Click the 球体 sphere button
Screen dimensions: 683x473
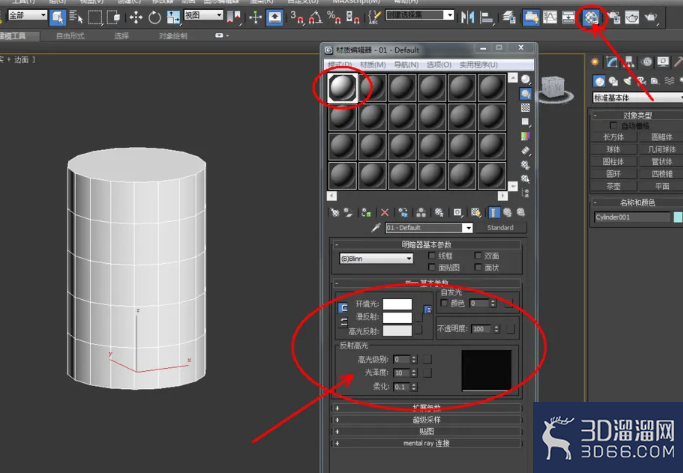point(613,149)
